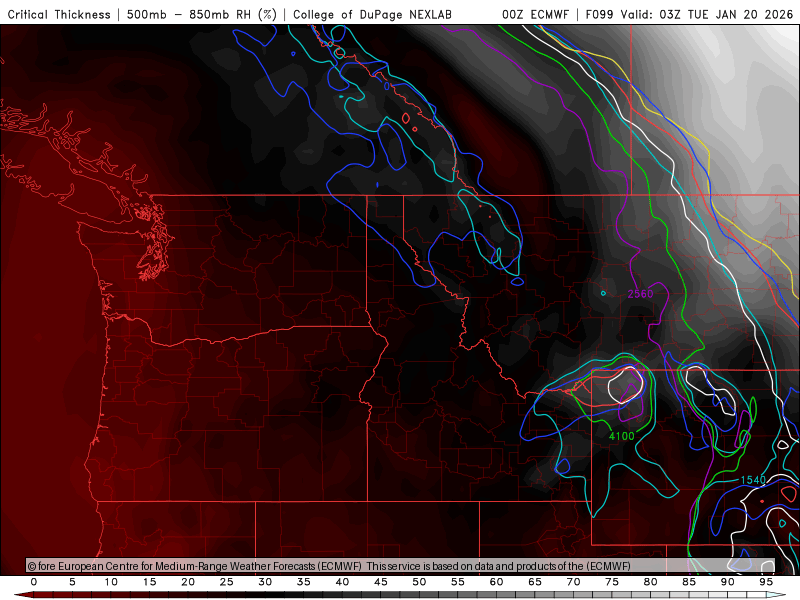The height and width of the screenshot is (600, 800).
Task: Click the color scale label "30"
Action: point(265,582)
